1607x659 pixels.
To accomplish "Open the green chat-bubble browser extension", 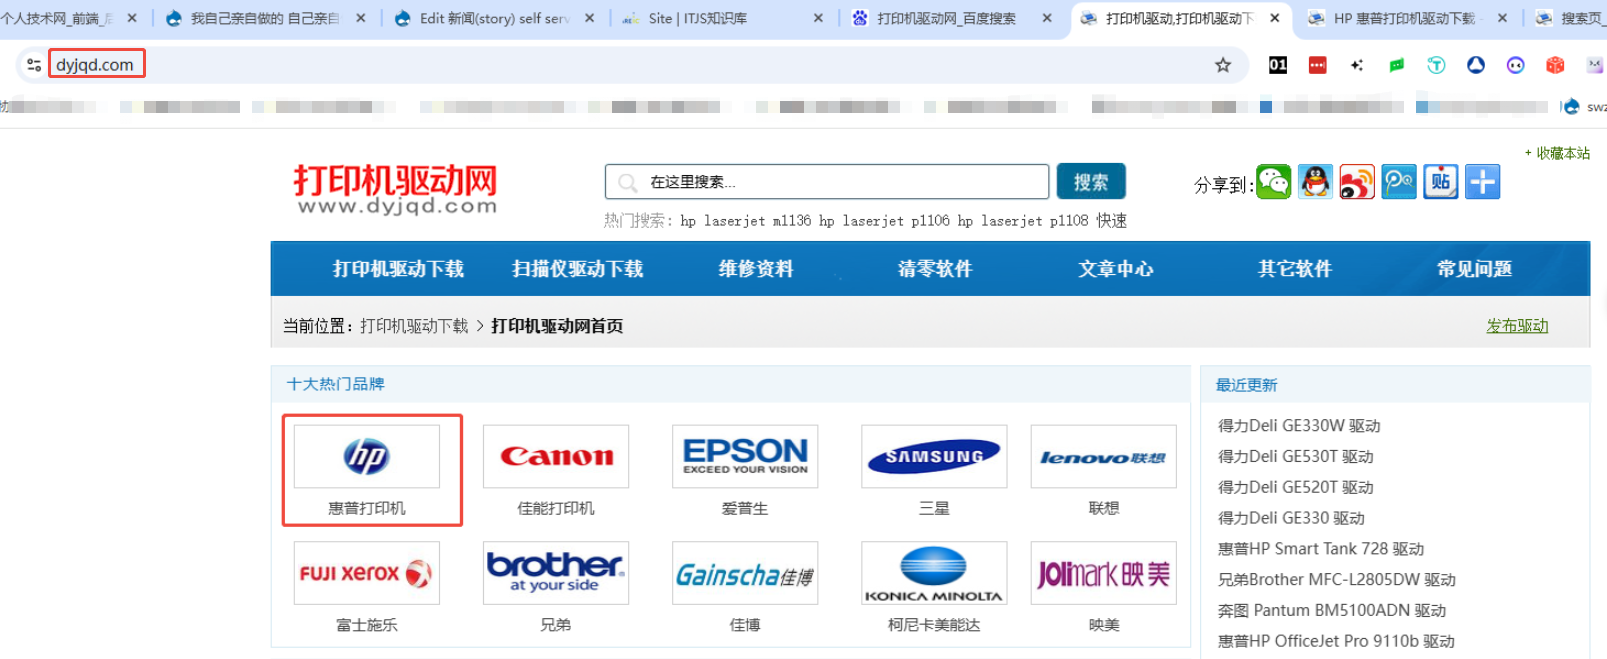I will (1397, 65).
